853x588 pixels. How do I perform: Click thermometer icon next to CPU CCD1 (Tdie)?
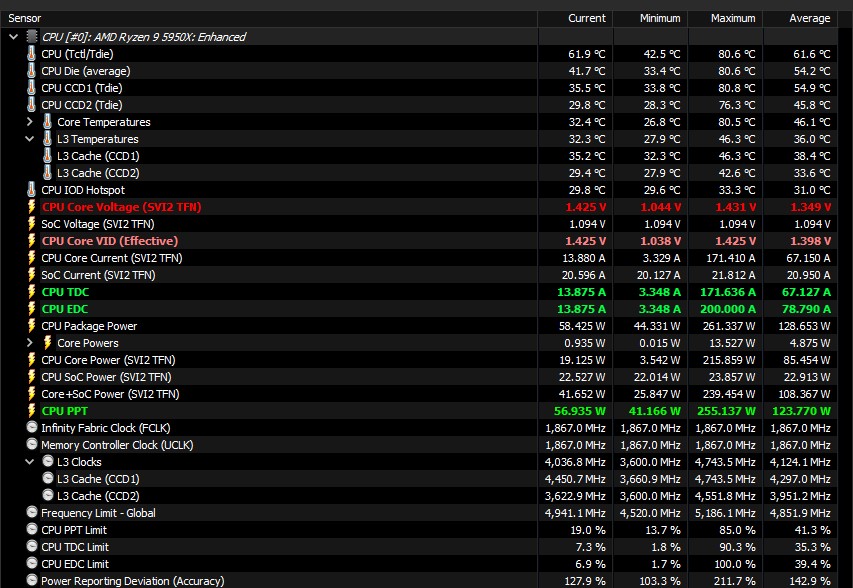coord(32,88)
